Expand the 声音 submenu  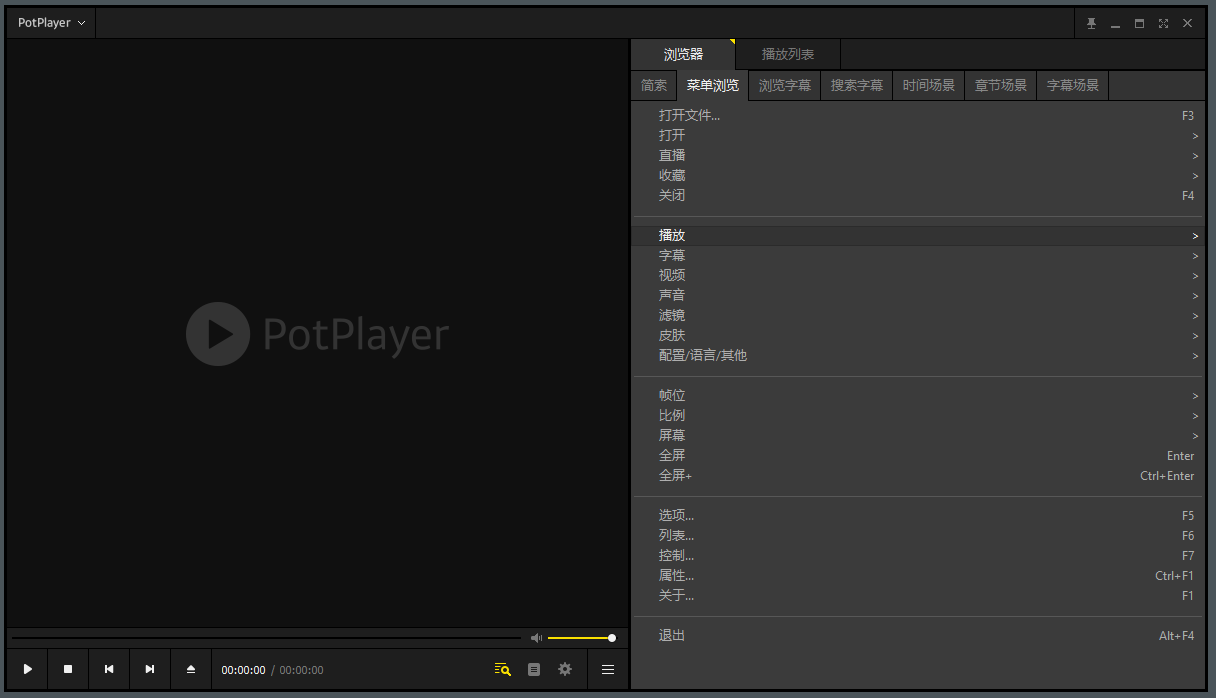click(917, 296)
